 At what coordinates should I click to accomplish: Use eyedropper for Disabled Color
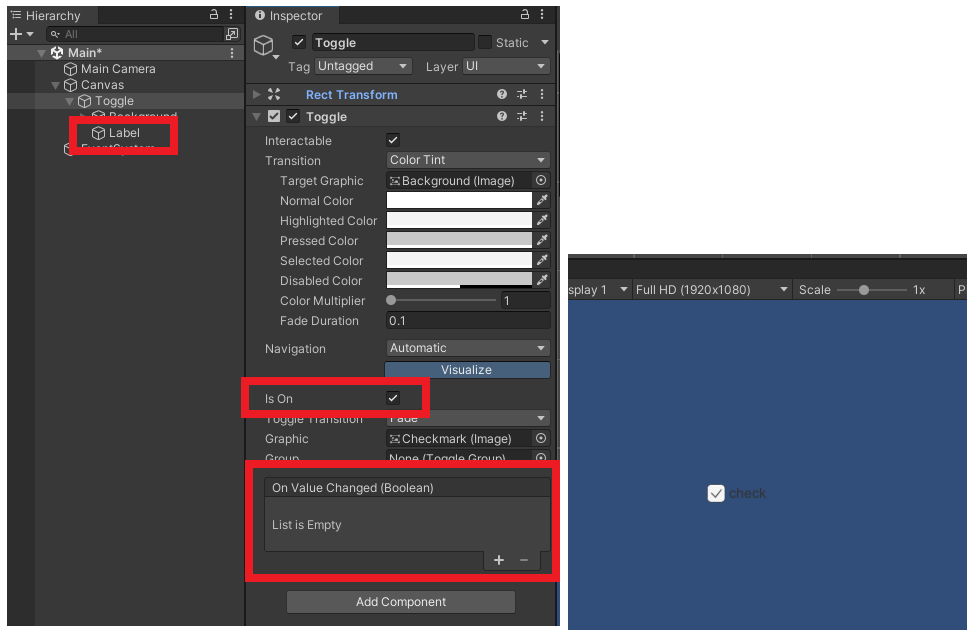542,280
